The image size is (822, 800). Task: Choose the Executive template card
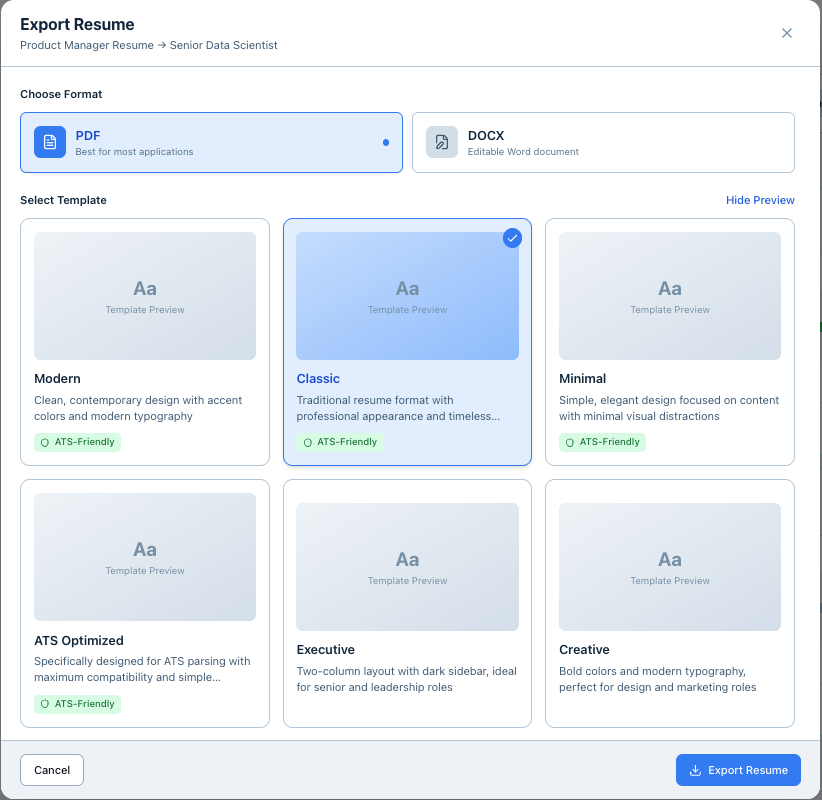pyautogui.click(x=407, y=603)
